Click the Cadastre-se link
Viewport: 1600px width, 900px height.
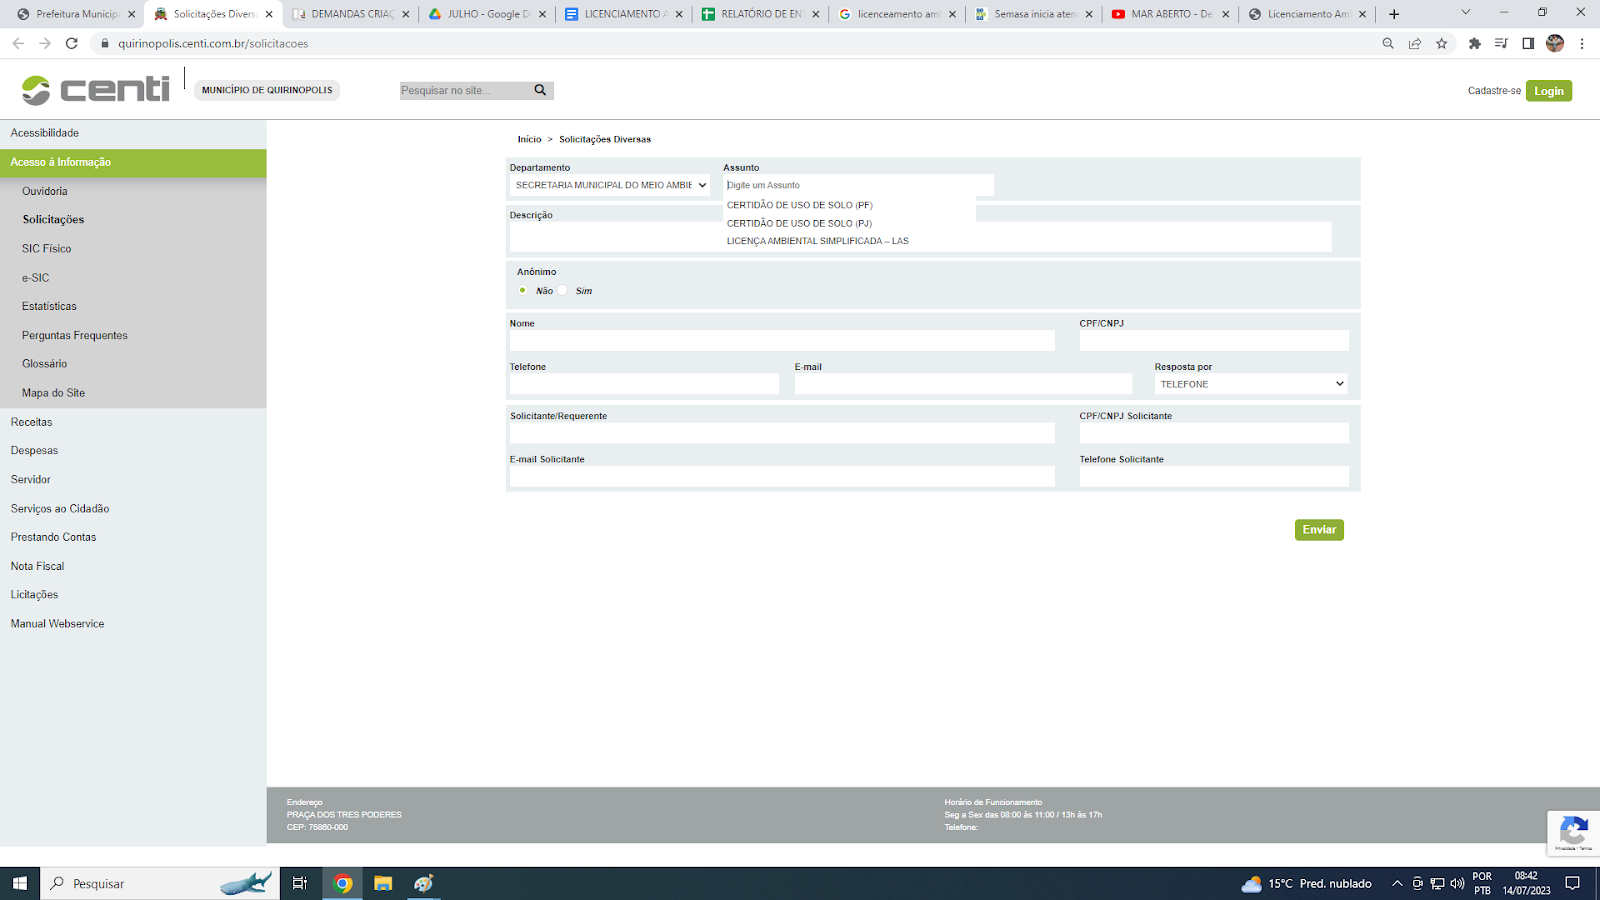click(x=1494, y=91)
